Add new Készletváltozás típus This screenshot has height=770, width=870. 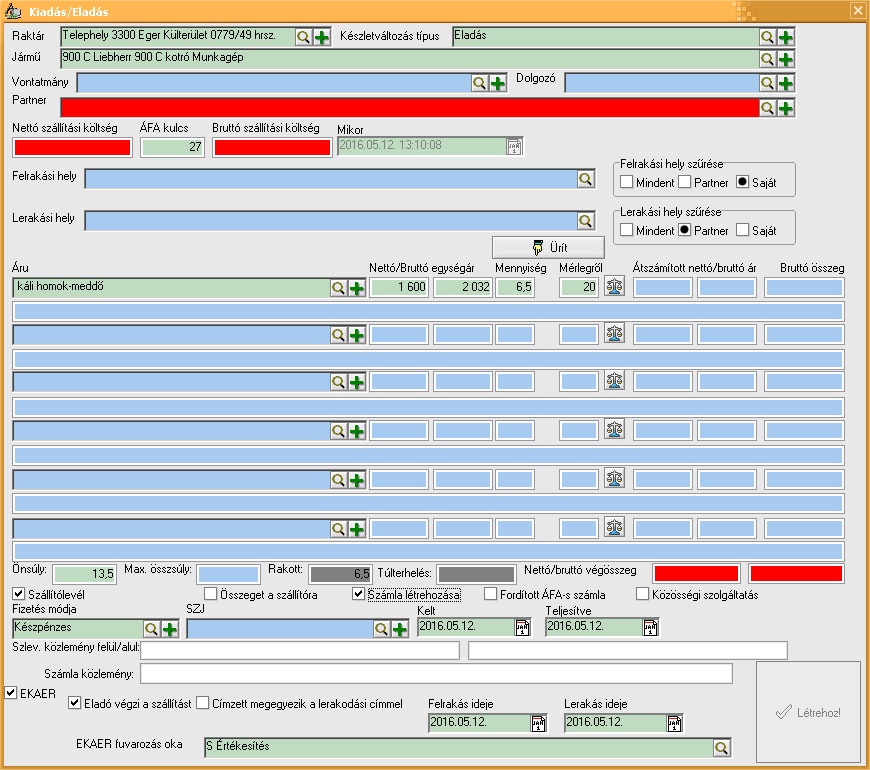click(786, 37)
